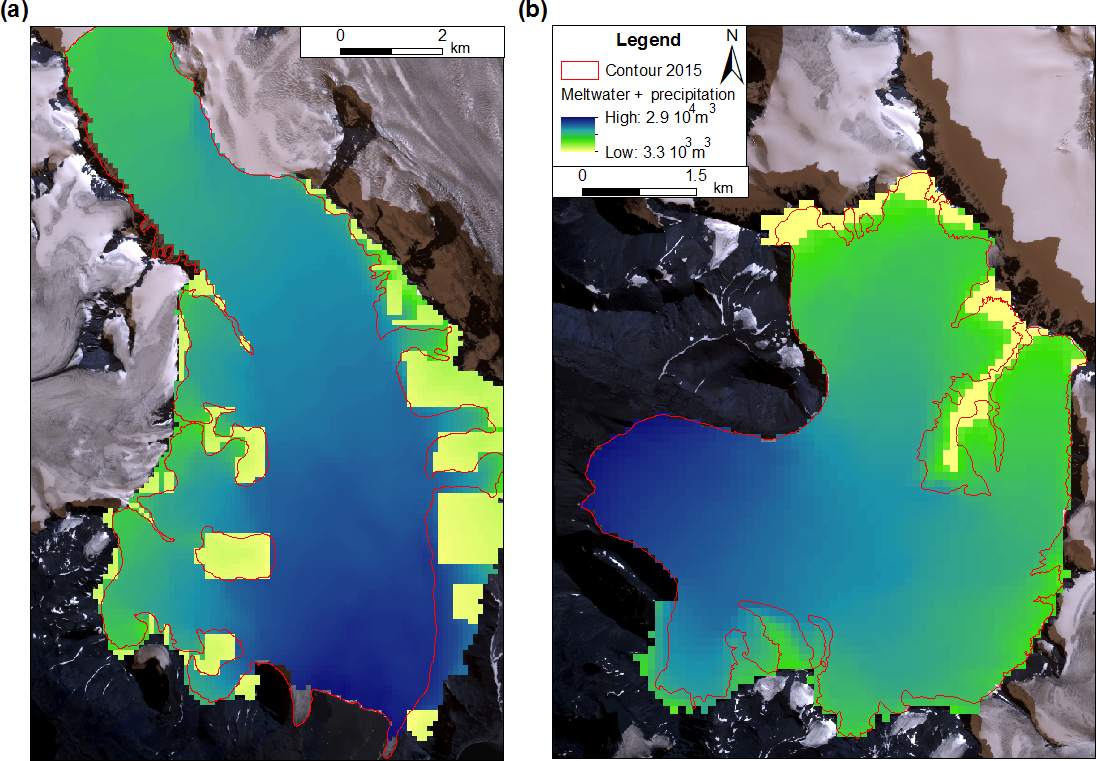Click the 0 label on panel (b) scale
The height and width of the screenshot is (761, 1096).
click(x=582, y=175)
